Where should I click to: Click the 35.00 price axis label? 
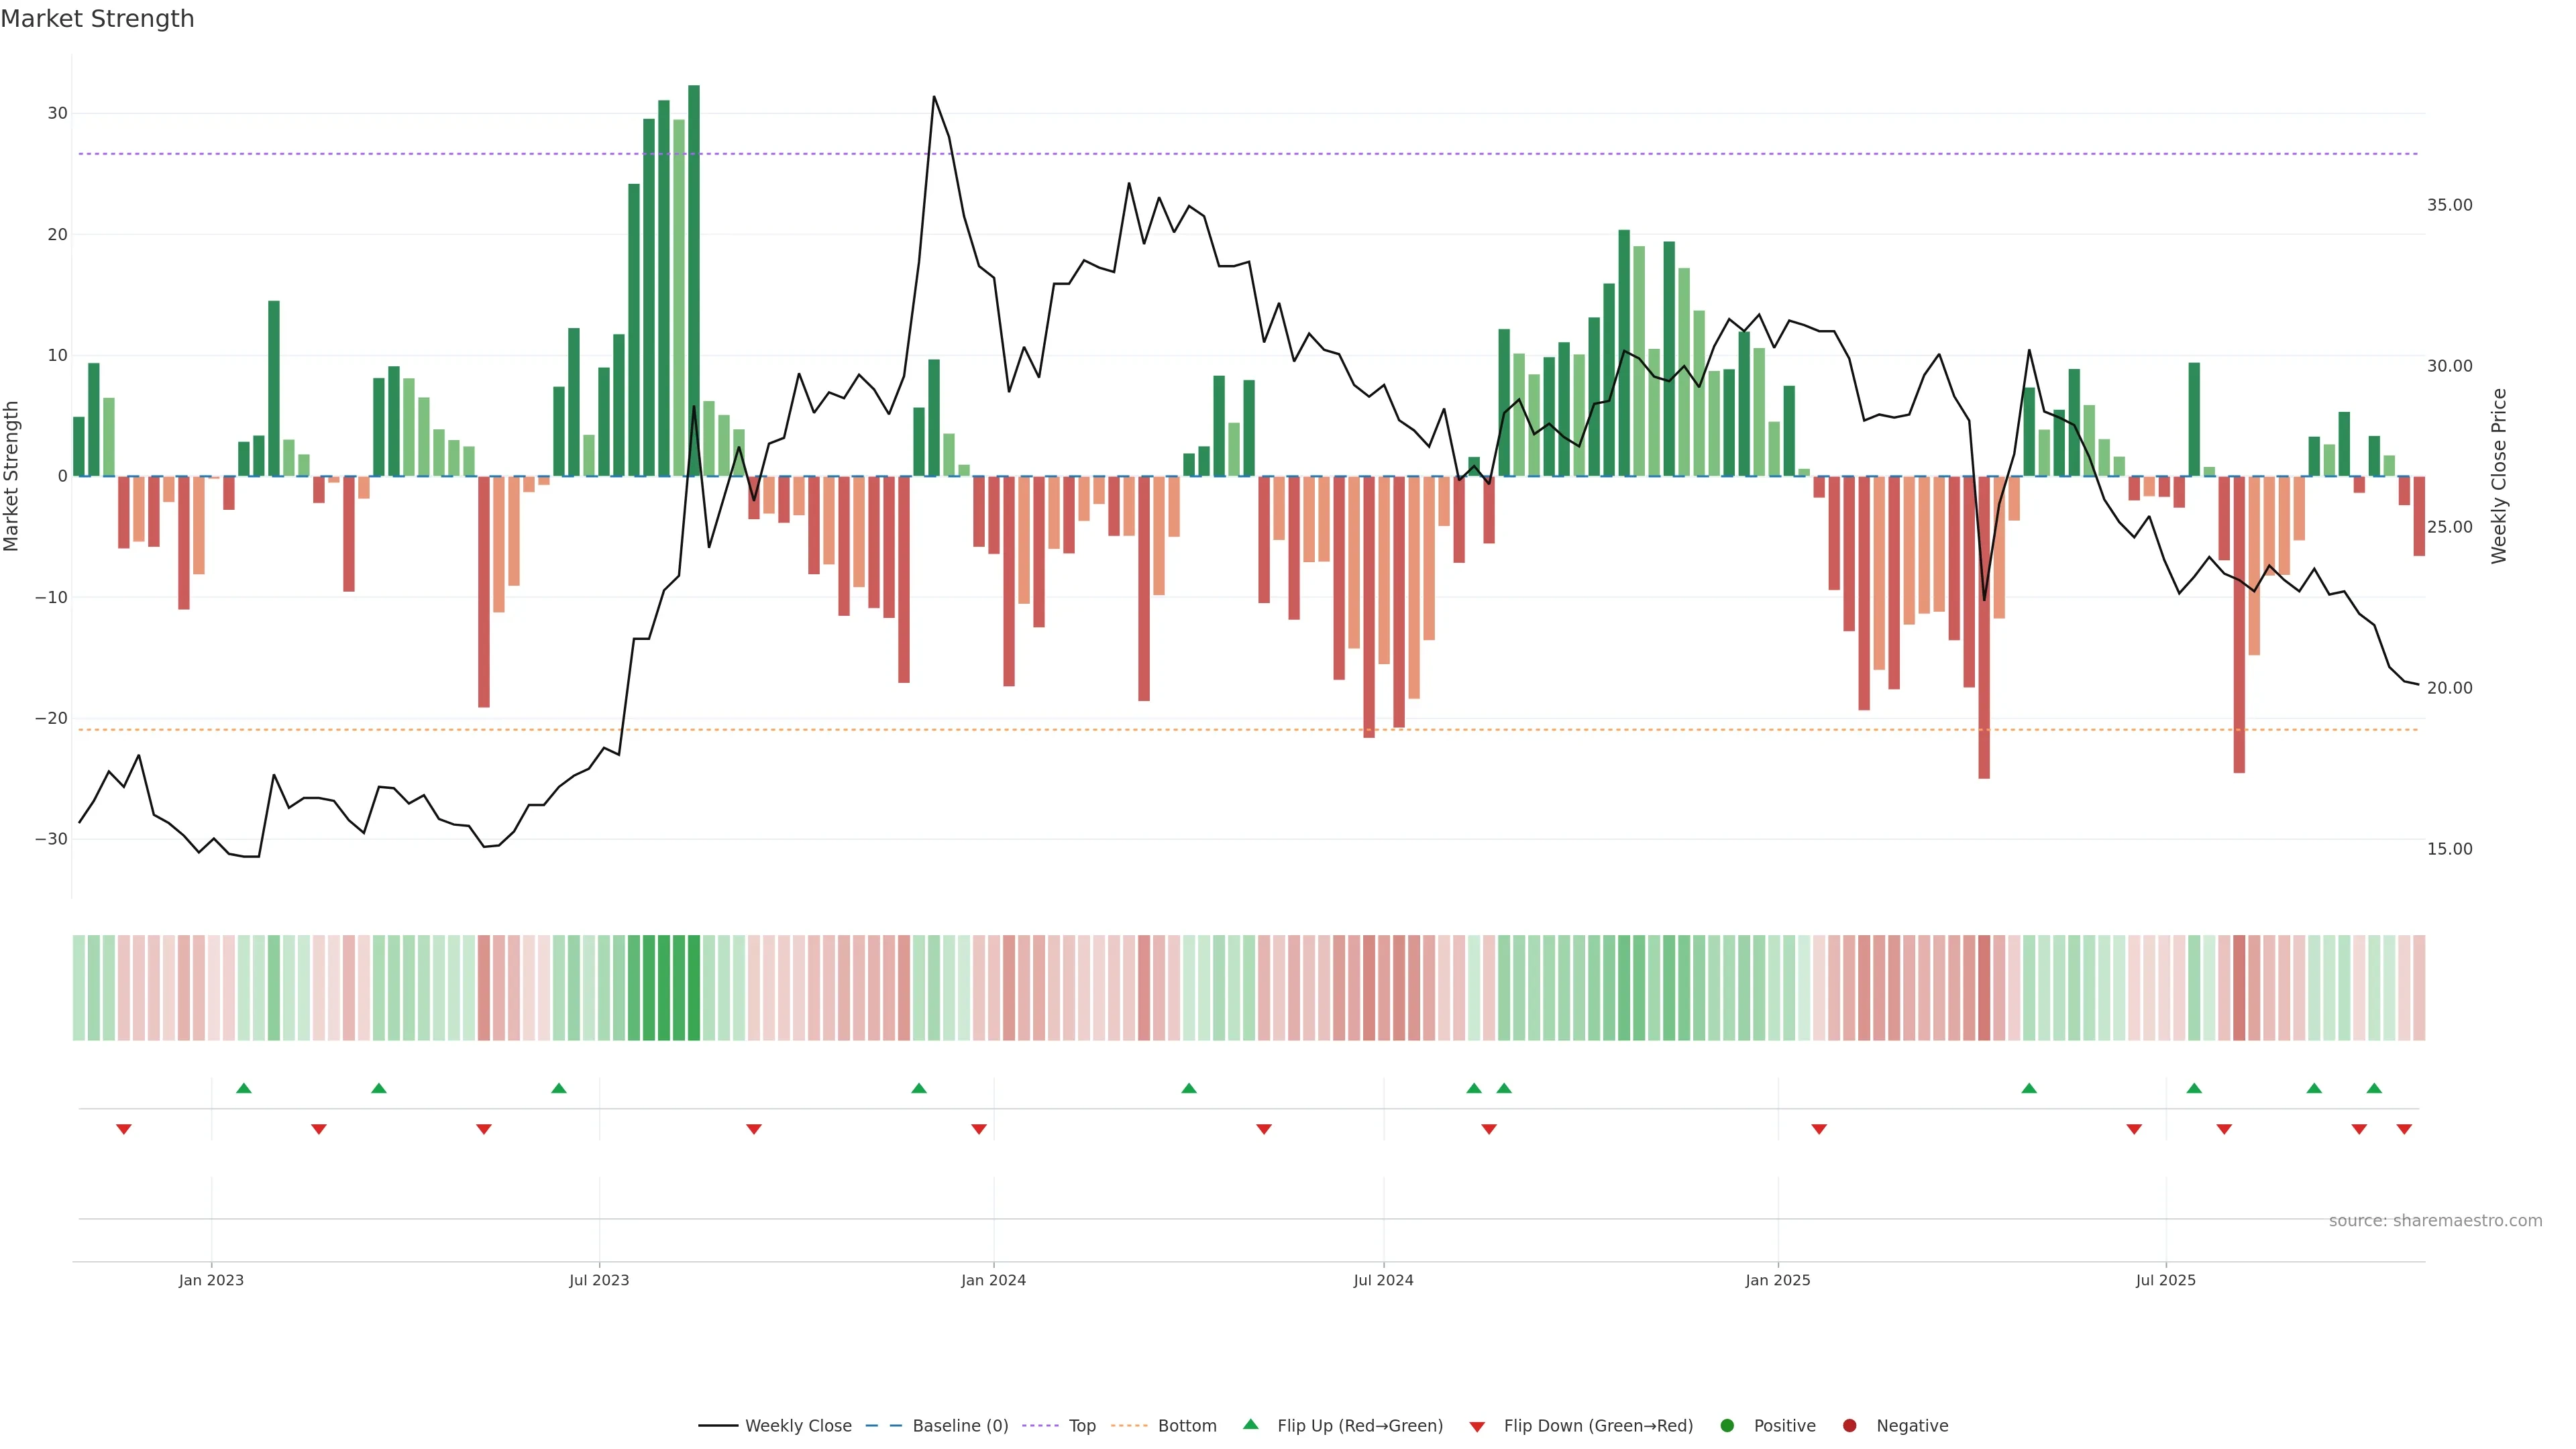coord(2449,205)
